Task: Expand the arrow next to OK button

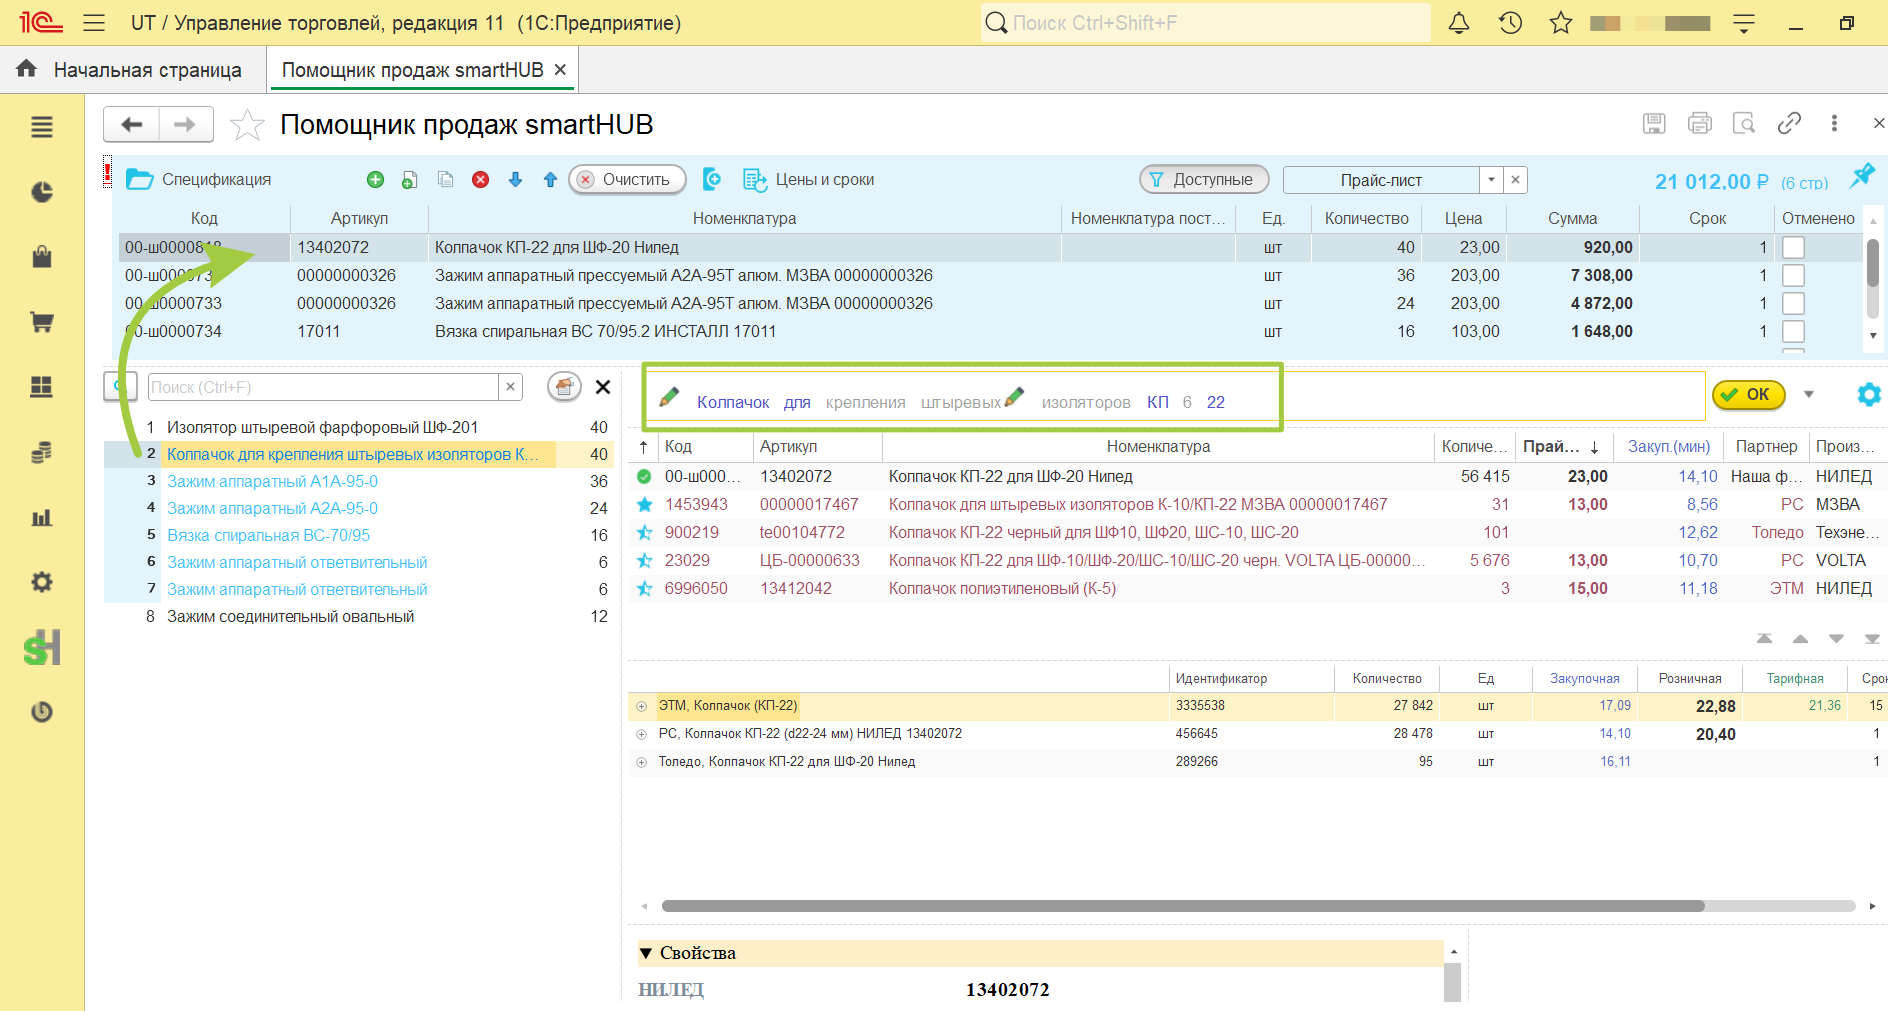Action: point(1808,394)
